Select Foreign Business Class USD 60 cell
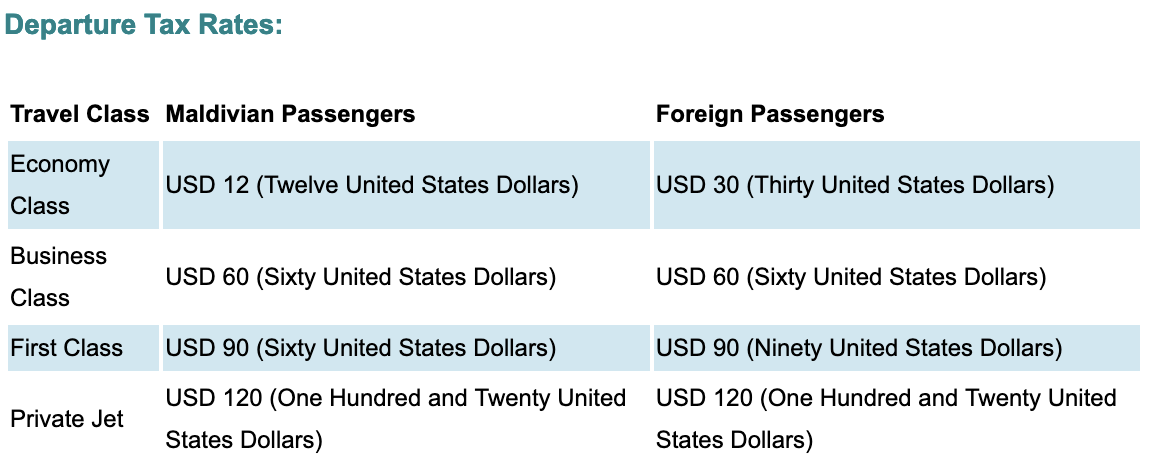 tap(852, 277)
